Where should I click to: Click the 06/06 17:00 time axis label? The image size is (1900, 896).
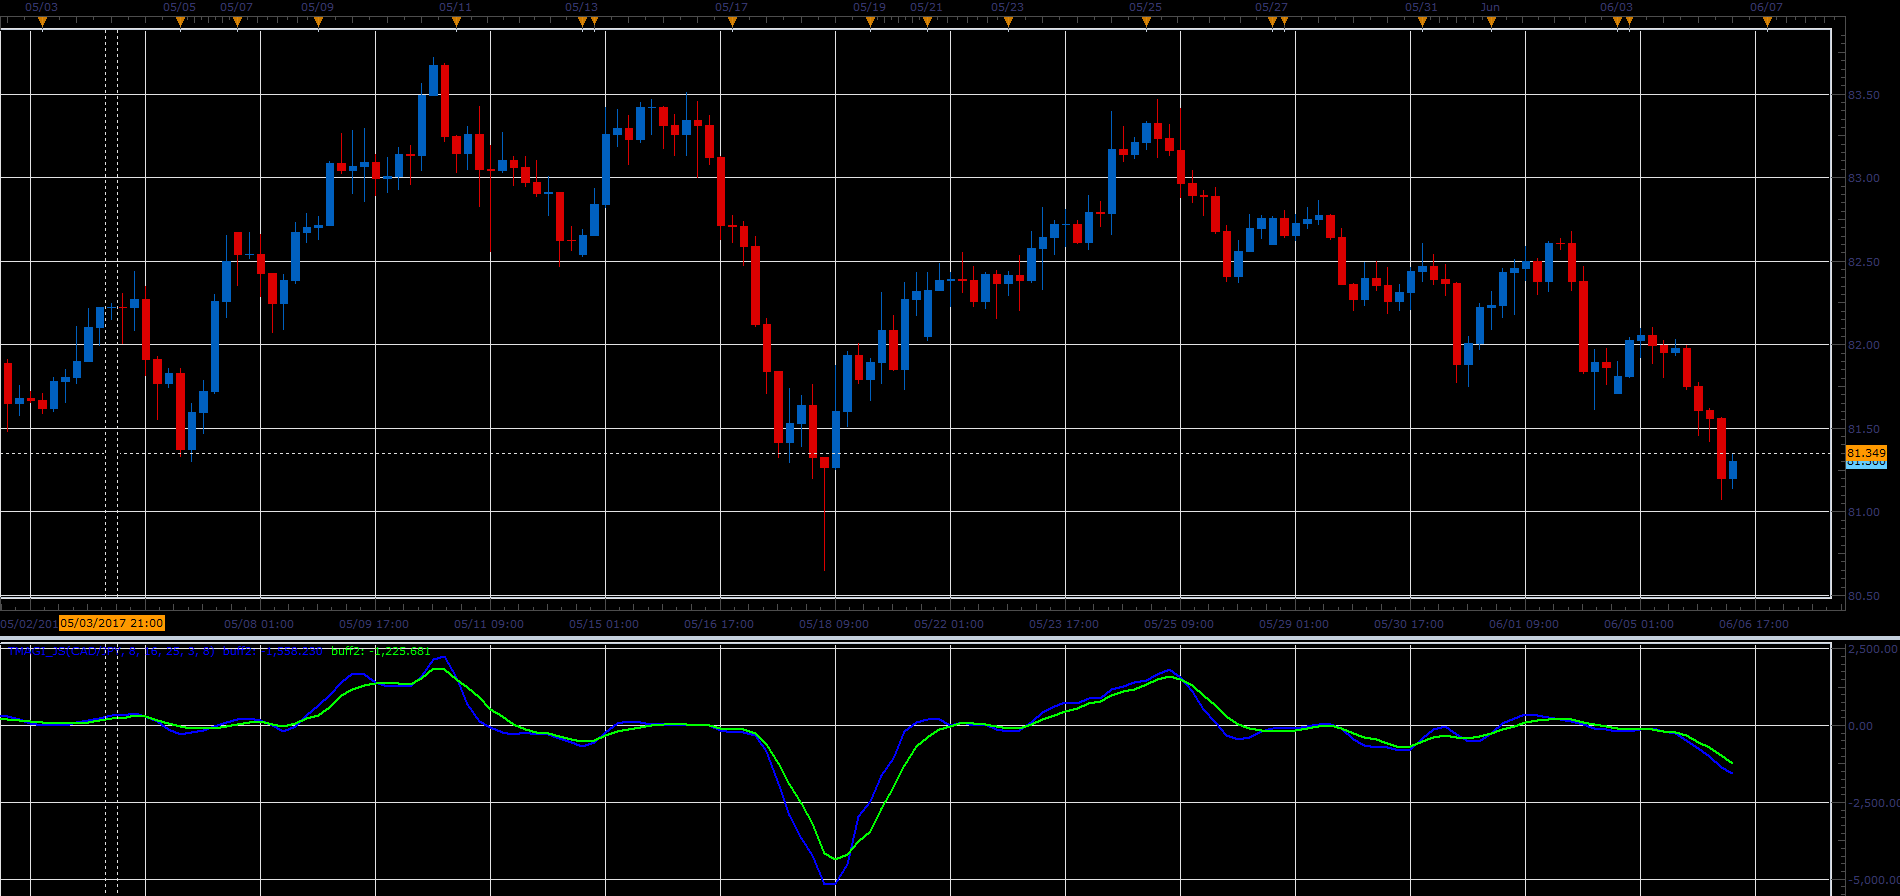pyautogui.click(x=1754, y=624)
